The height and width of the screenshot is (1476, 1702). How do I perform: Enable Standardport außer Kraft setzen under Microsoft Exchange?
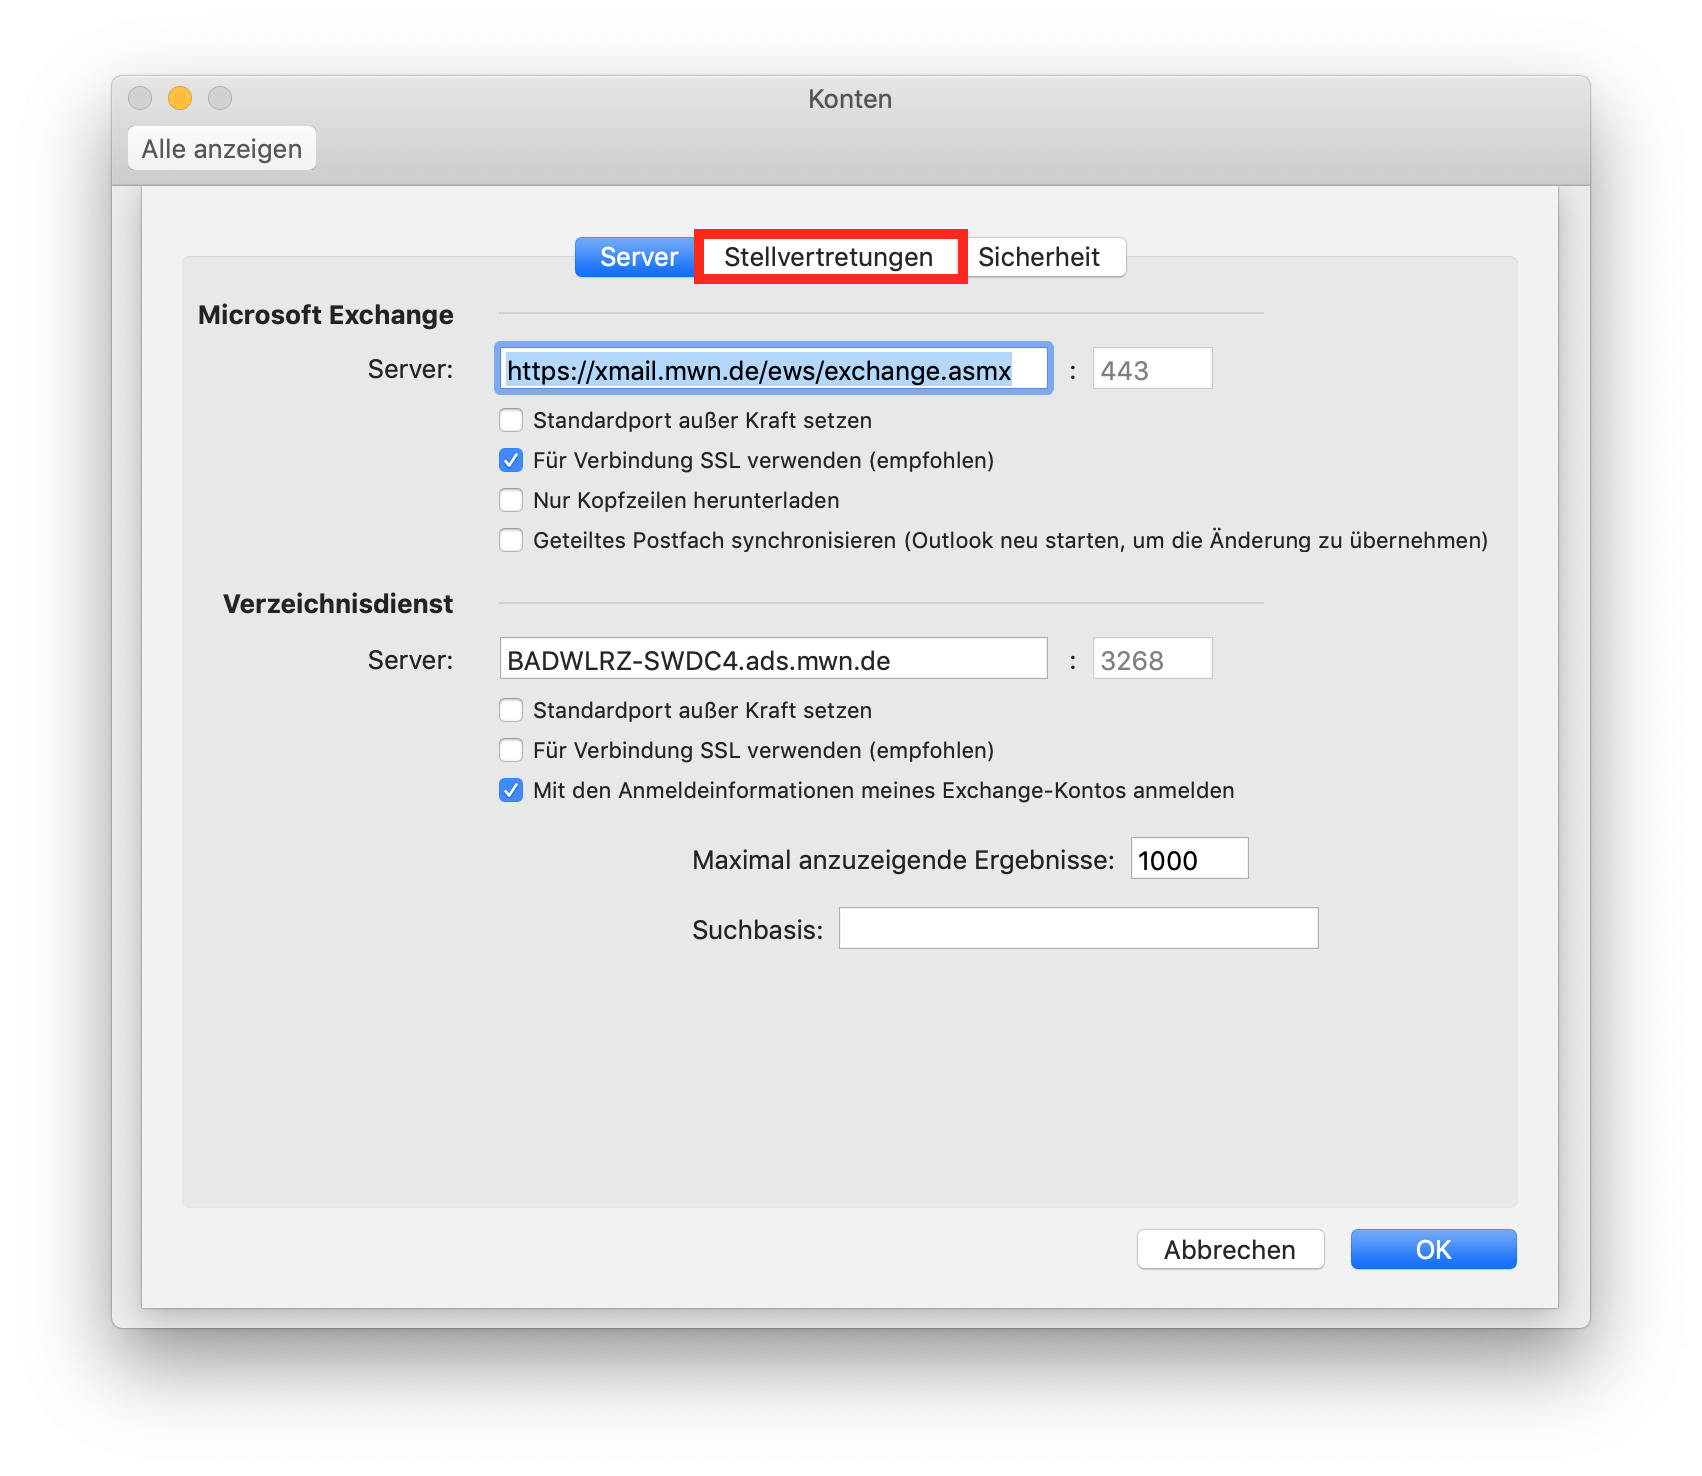tap(511, 420)
